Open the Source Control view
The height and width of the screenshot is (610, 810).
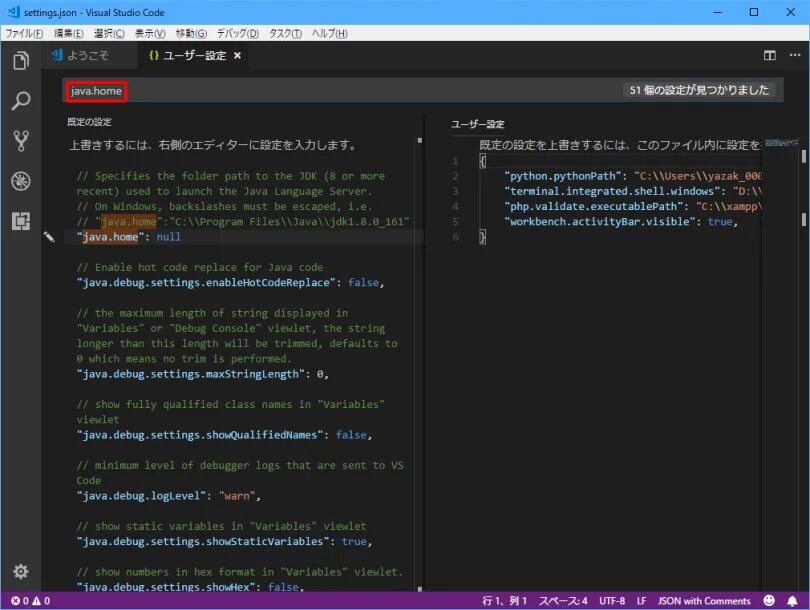tap(21, 140)
